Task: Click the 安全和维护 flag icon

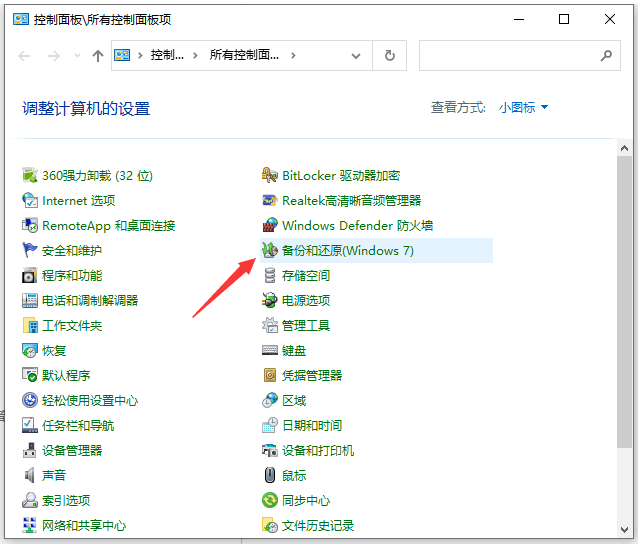Action: coord(30,250)
